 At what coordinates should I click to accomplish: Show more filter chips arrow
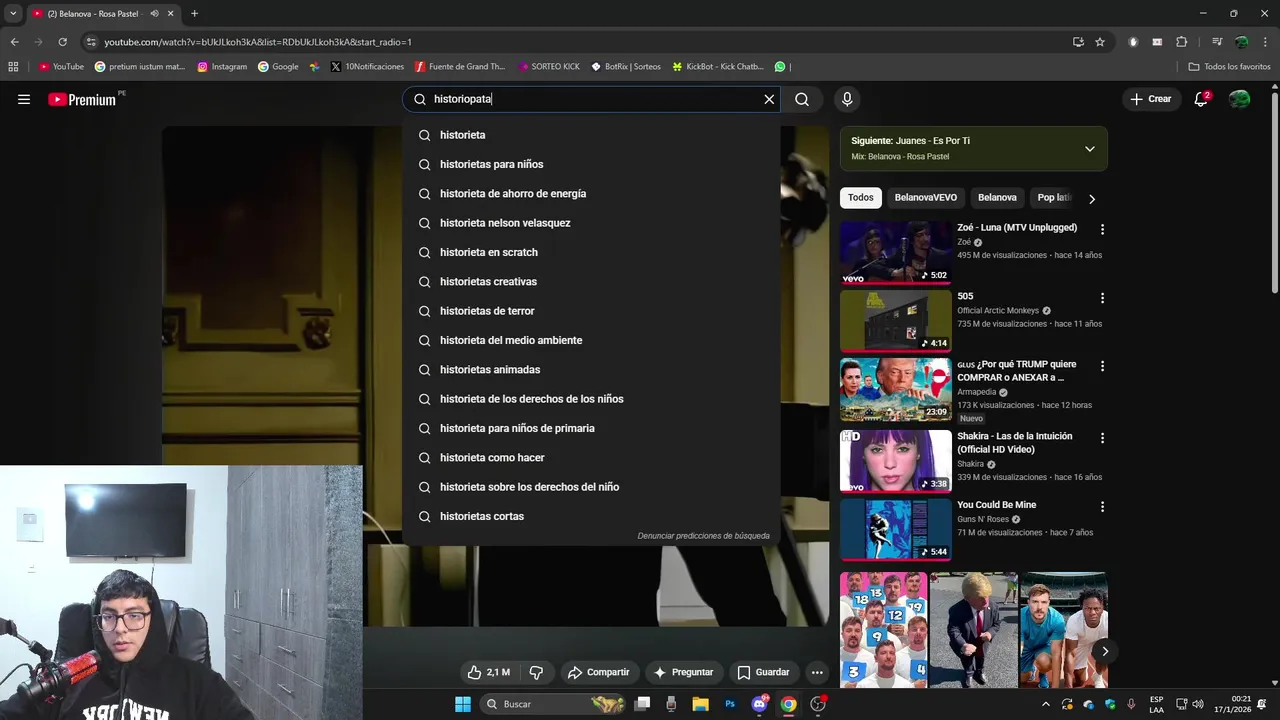click(x=1092, y=199)
